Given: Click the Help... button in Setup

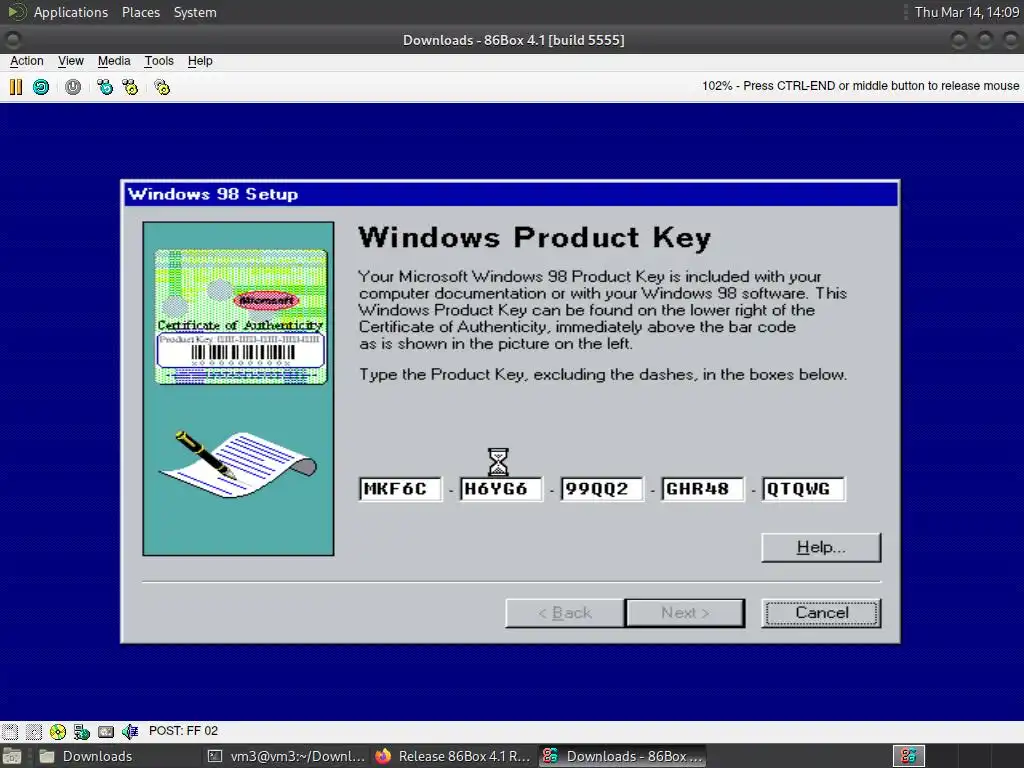Looking at the screenshot, I should (821, 547).
